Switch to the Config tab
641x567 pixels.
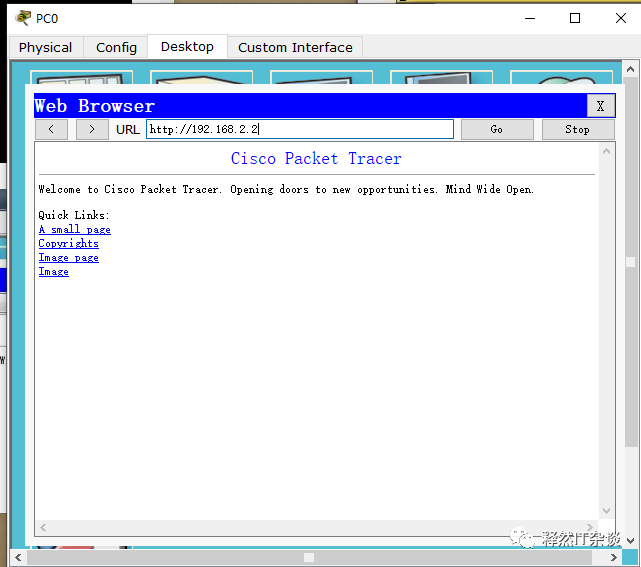116,47
